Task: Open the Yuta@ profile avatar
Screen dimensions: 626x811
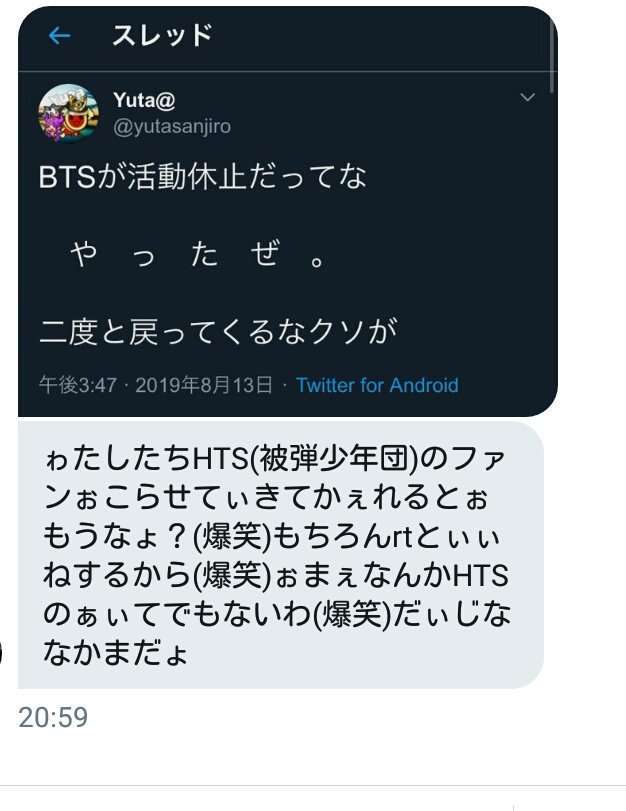Action: coord(68,113)
